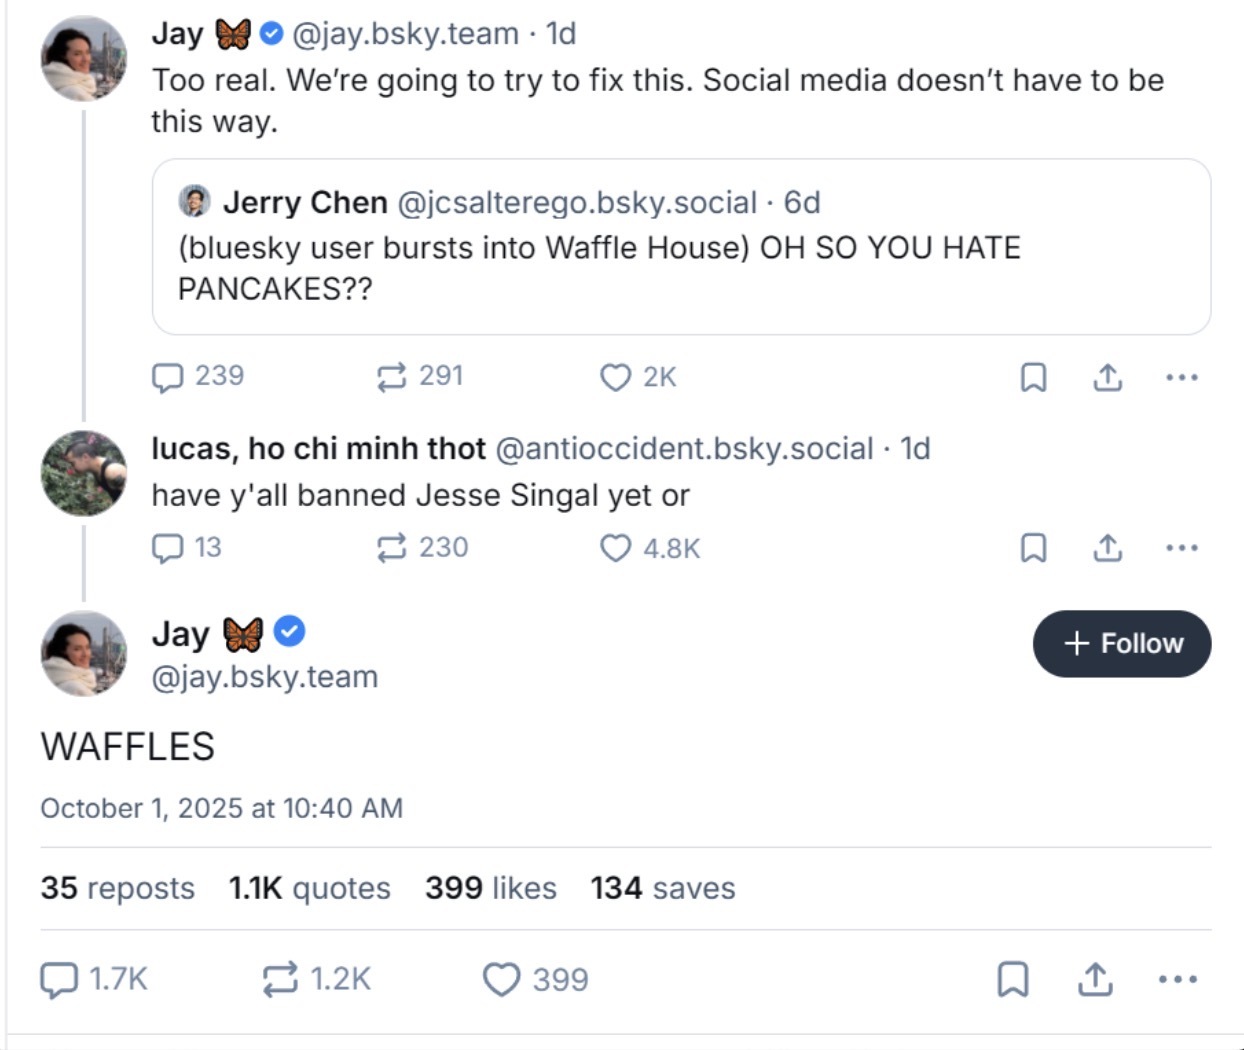Reply to the WAFFLES post
This screenshot has width=1244, height=1050.
[59, 979]
